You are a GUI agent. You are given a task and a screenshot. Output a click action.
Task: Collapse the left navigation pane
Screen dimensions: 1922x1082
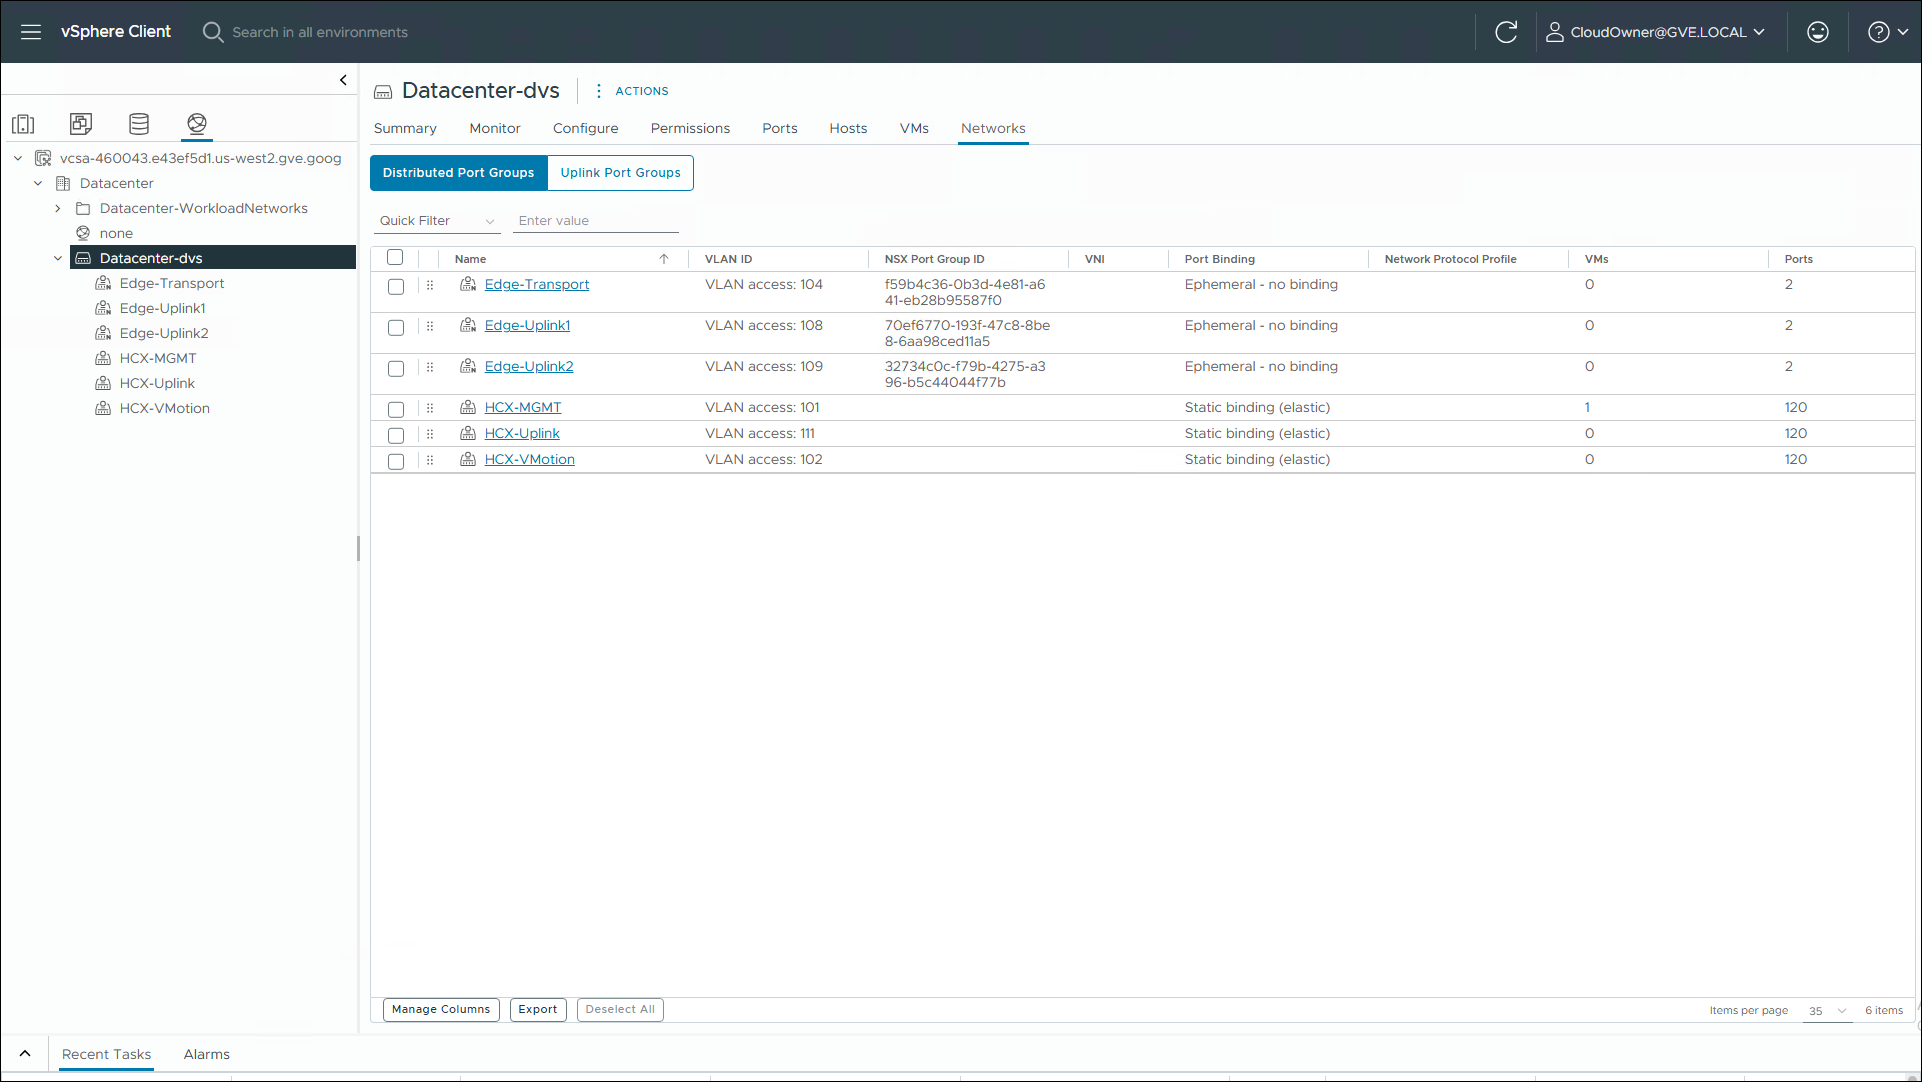(343, 80)
